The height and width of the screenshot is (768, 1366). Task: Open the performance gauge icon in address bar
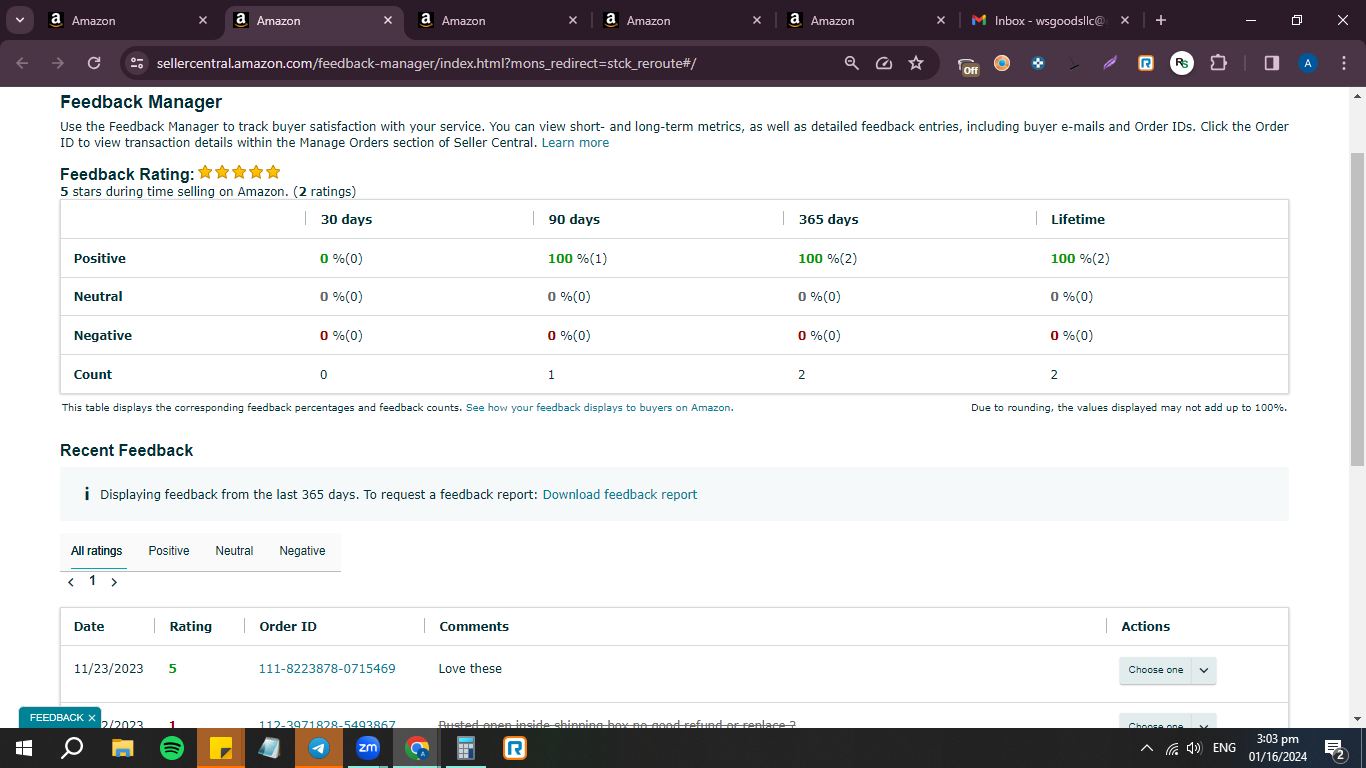(884, 63)
